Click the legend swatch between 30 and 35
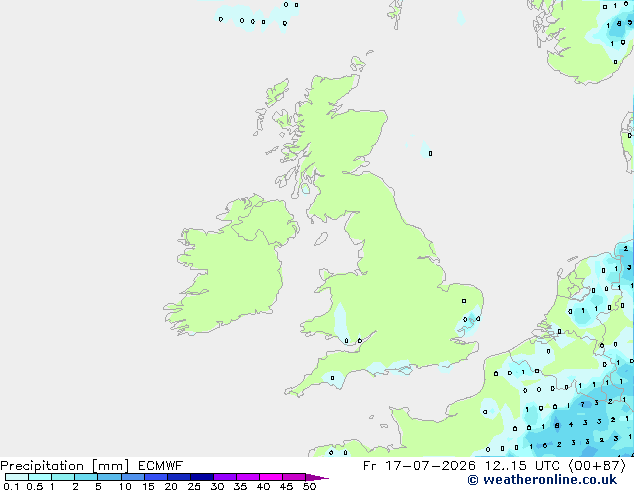This screenshot has width=634, height=490. click(225, 477)
